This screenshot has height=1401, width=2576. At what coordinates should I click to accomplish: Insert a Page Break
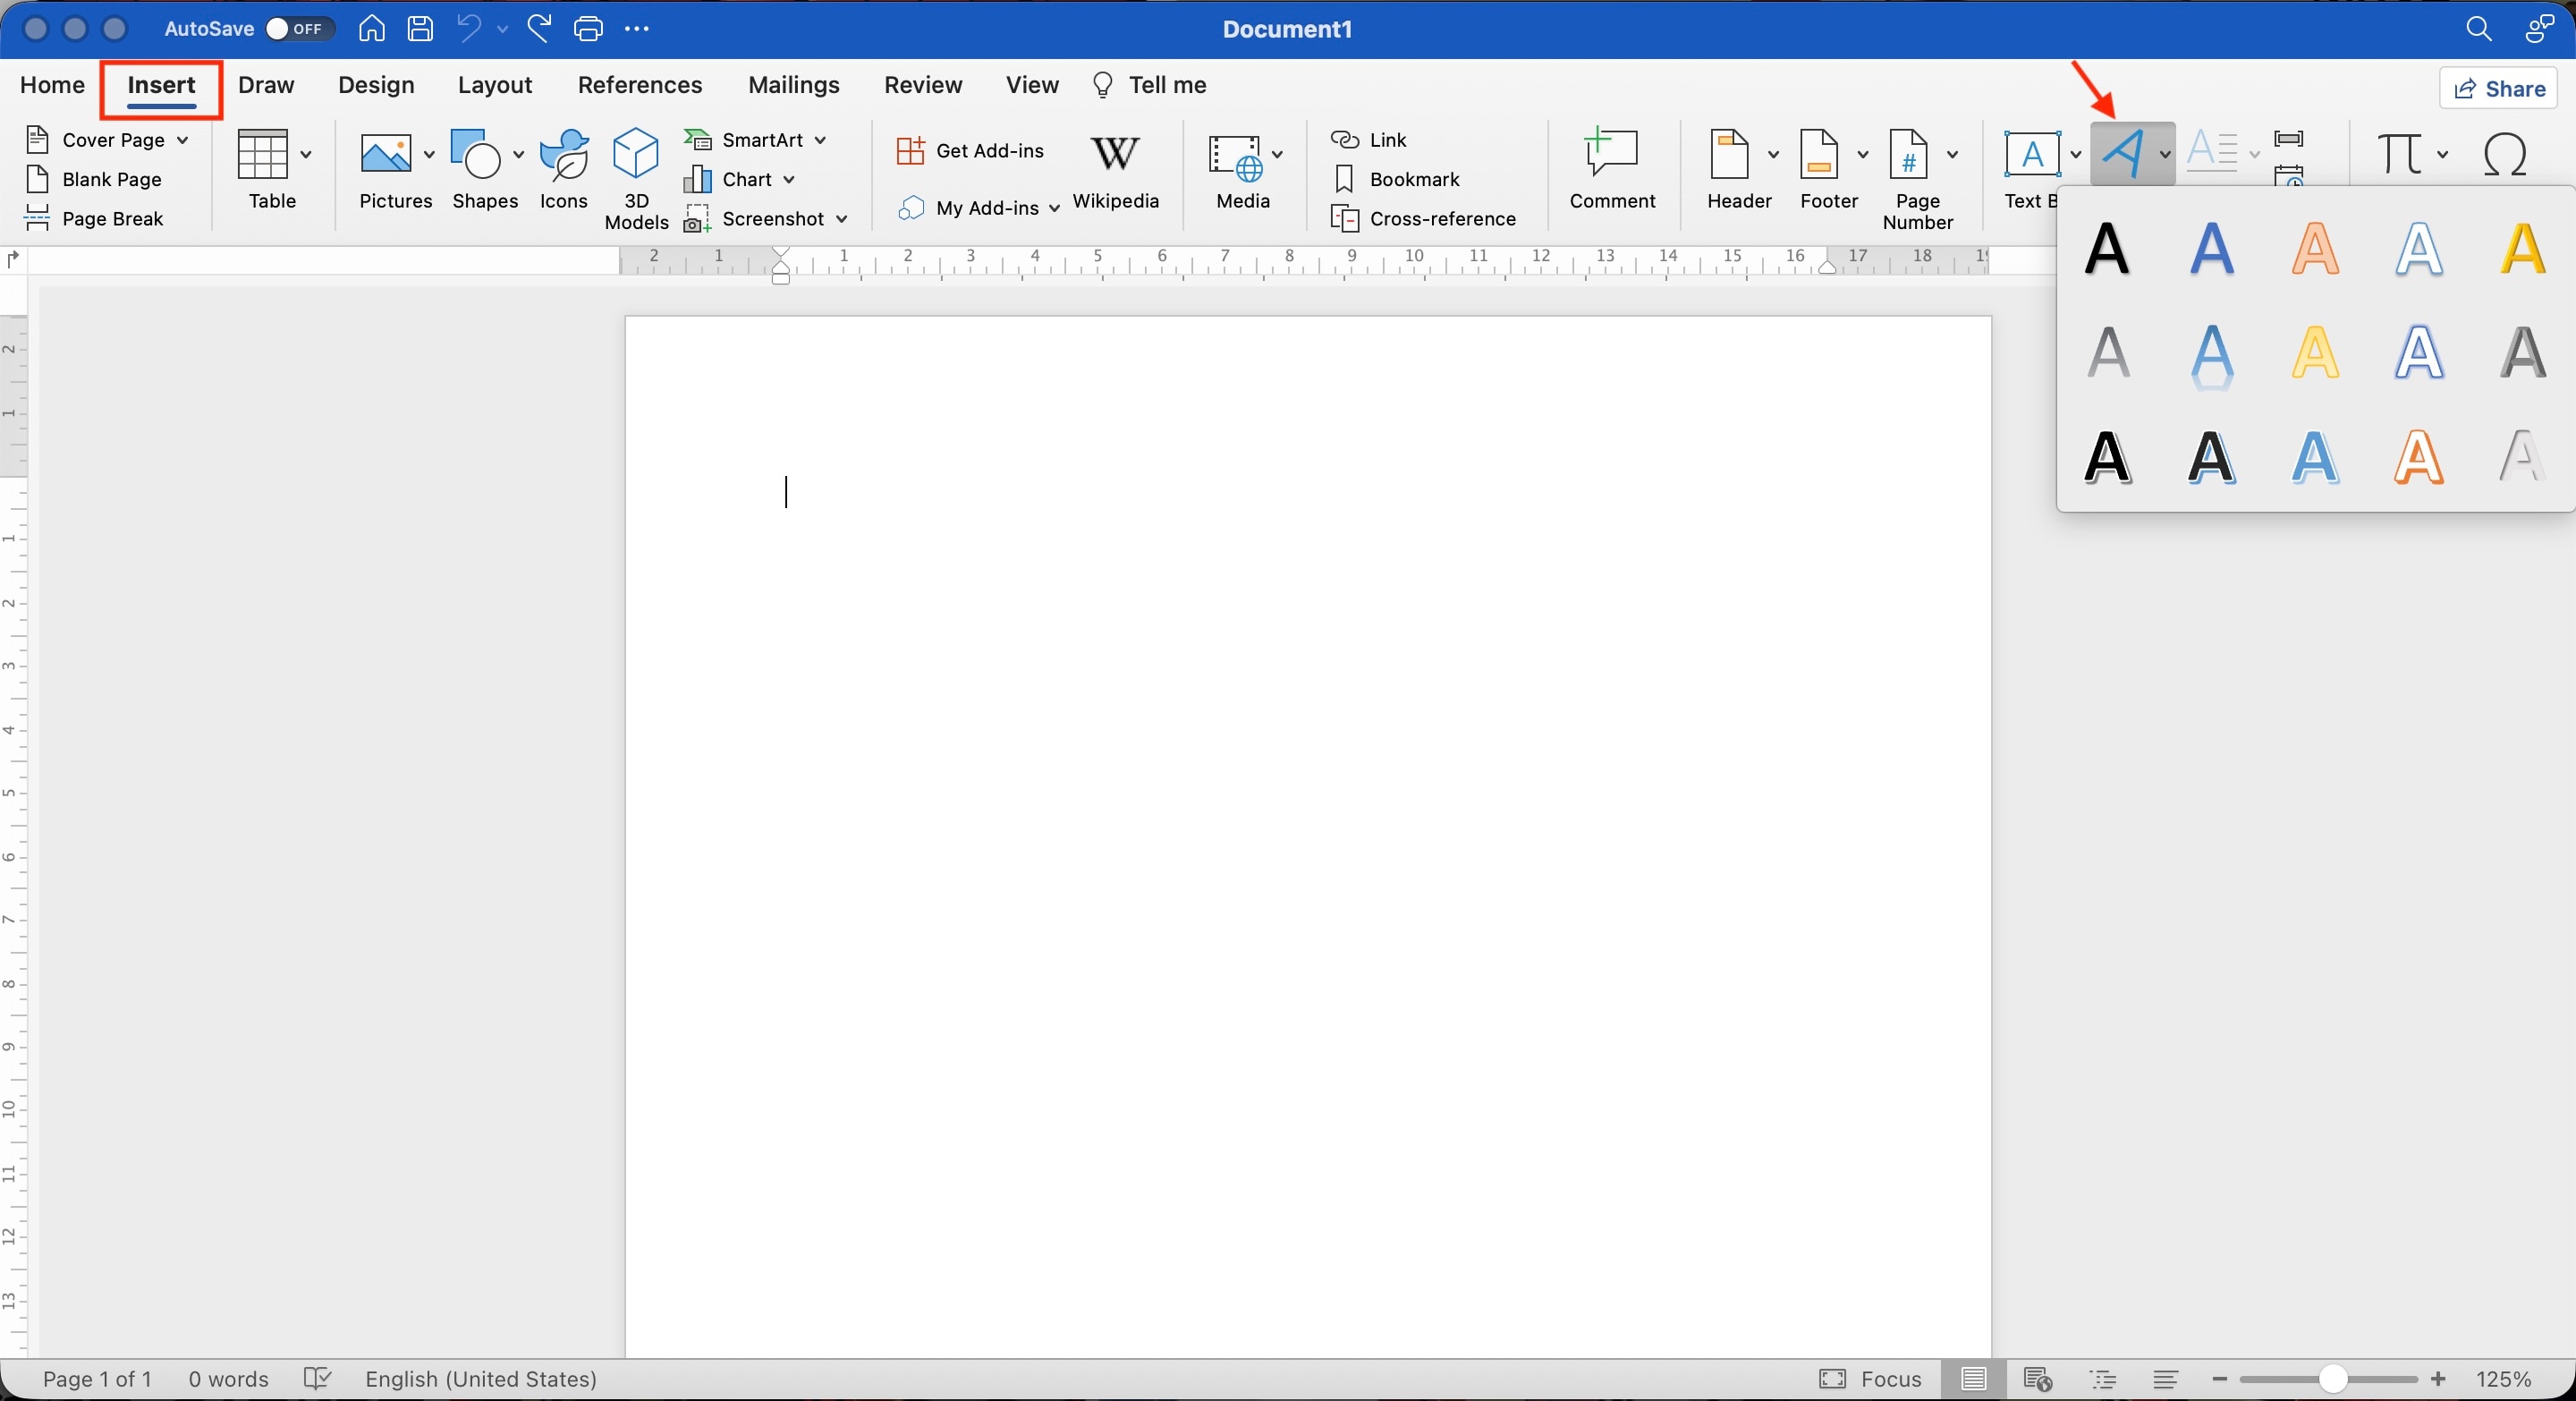click(x=94, y=218)
